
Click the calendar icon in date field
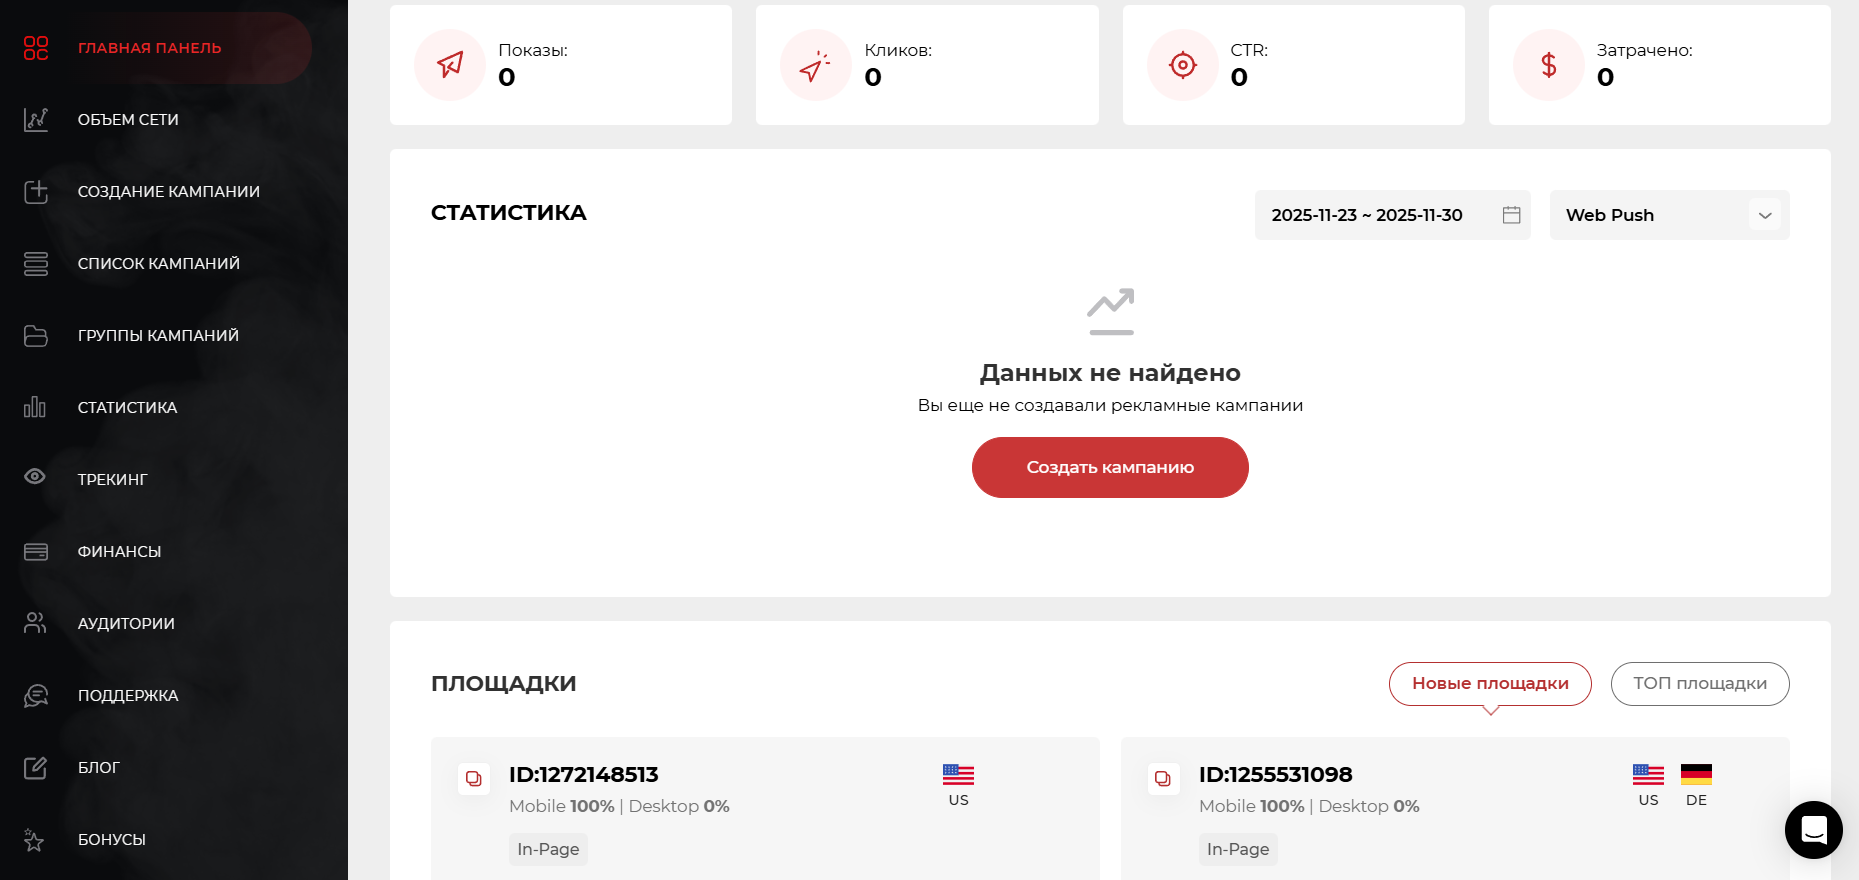click(1511, 215)
